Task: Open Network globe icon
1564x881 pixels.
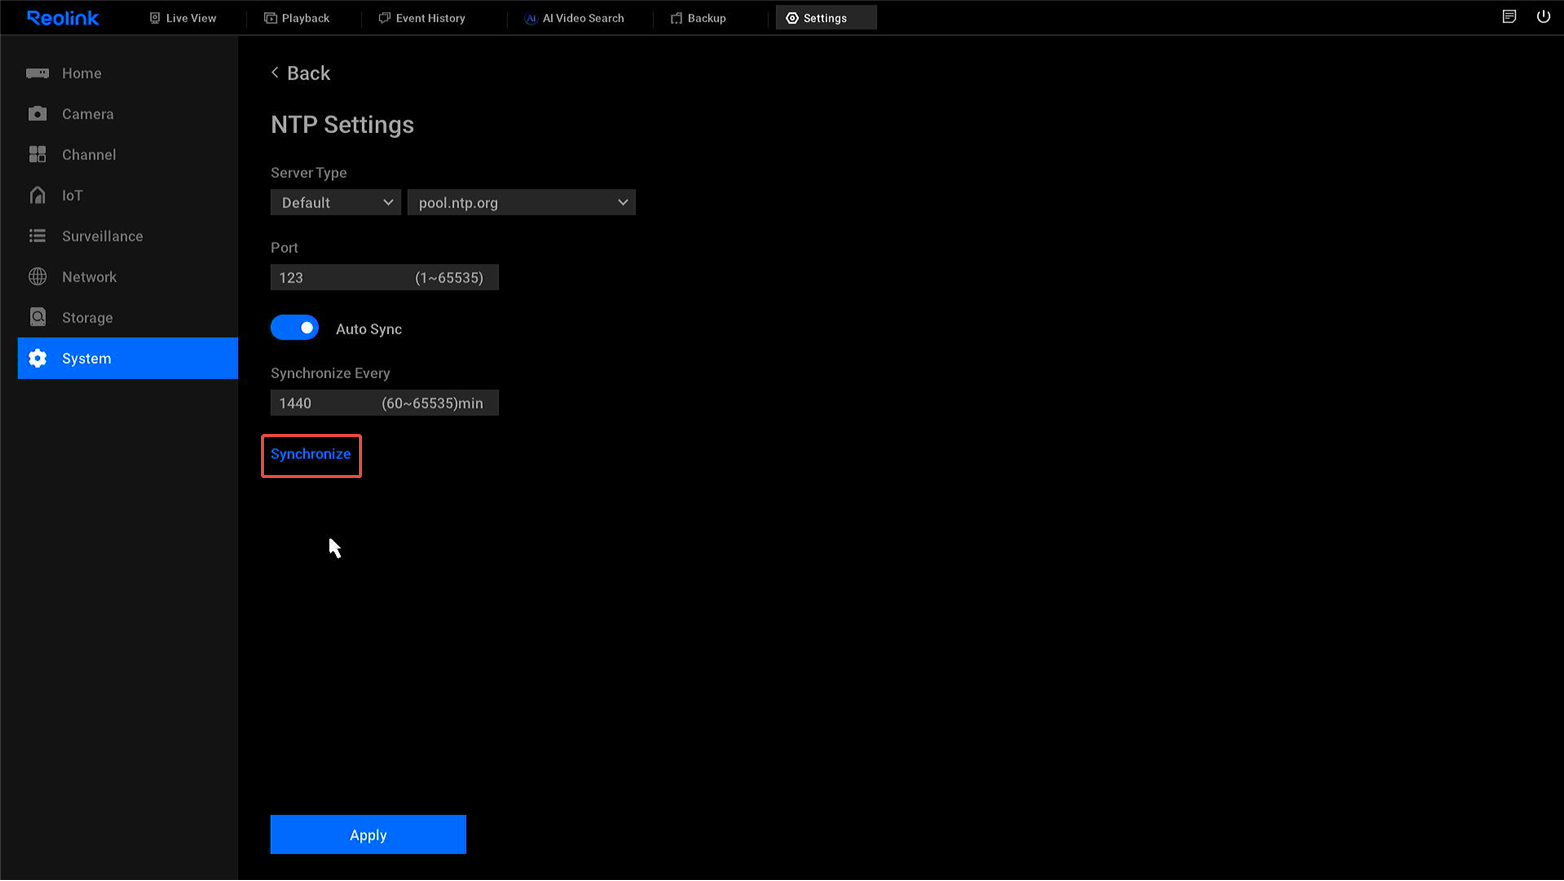Action: point(37,277)
